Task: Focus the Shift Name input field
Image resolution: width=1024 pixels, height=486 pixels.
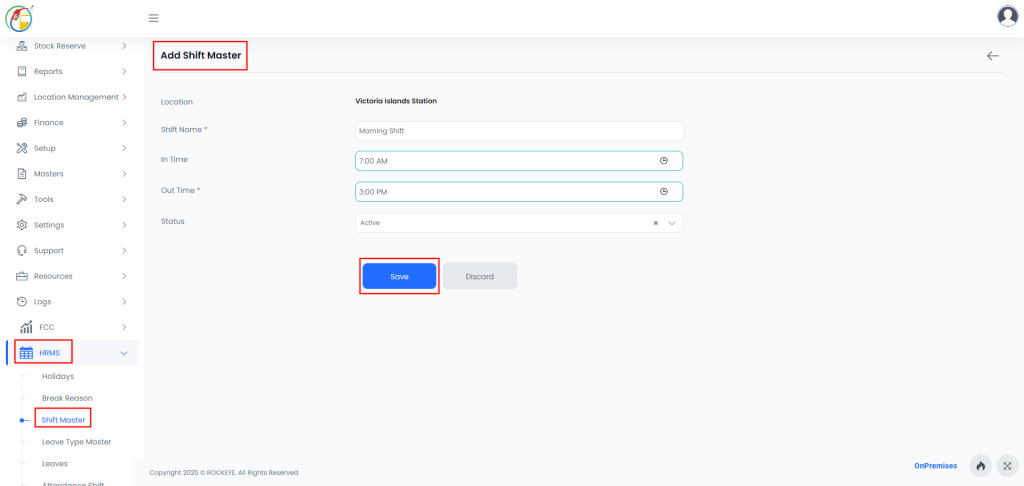Action: tap(520, 131)
